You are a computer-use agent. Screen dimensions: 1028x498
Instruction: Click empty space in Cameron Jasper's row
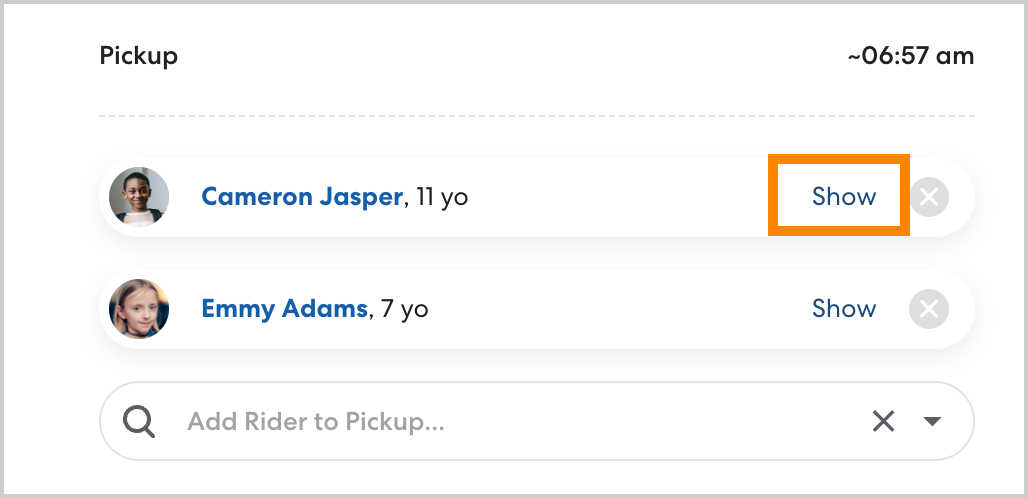point(620,197)
